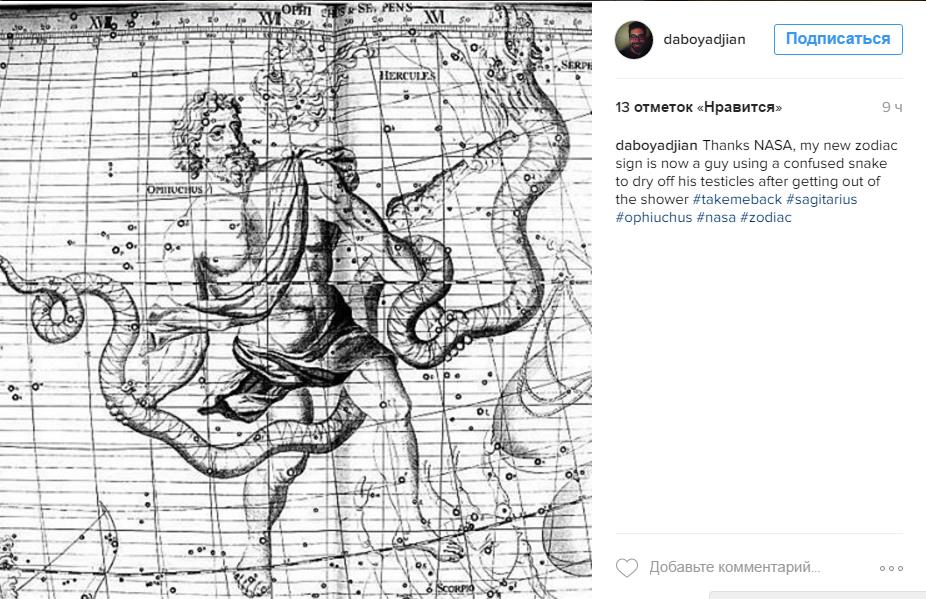Open the #ophiuchus hashtag

[654, 217]
